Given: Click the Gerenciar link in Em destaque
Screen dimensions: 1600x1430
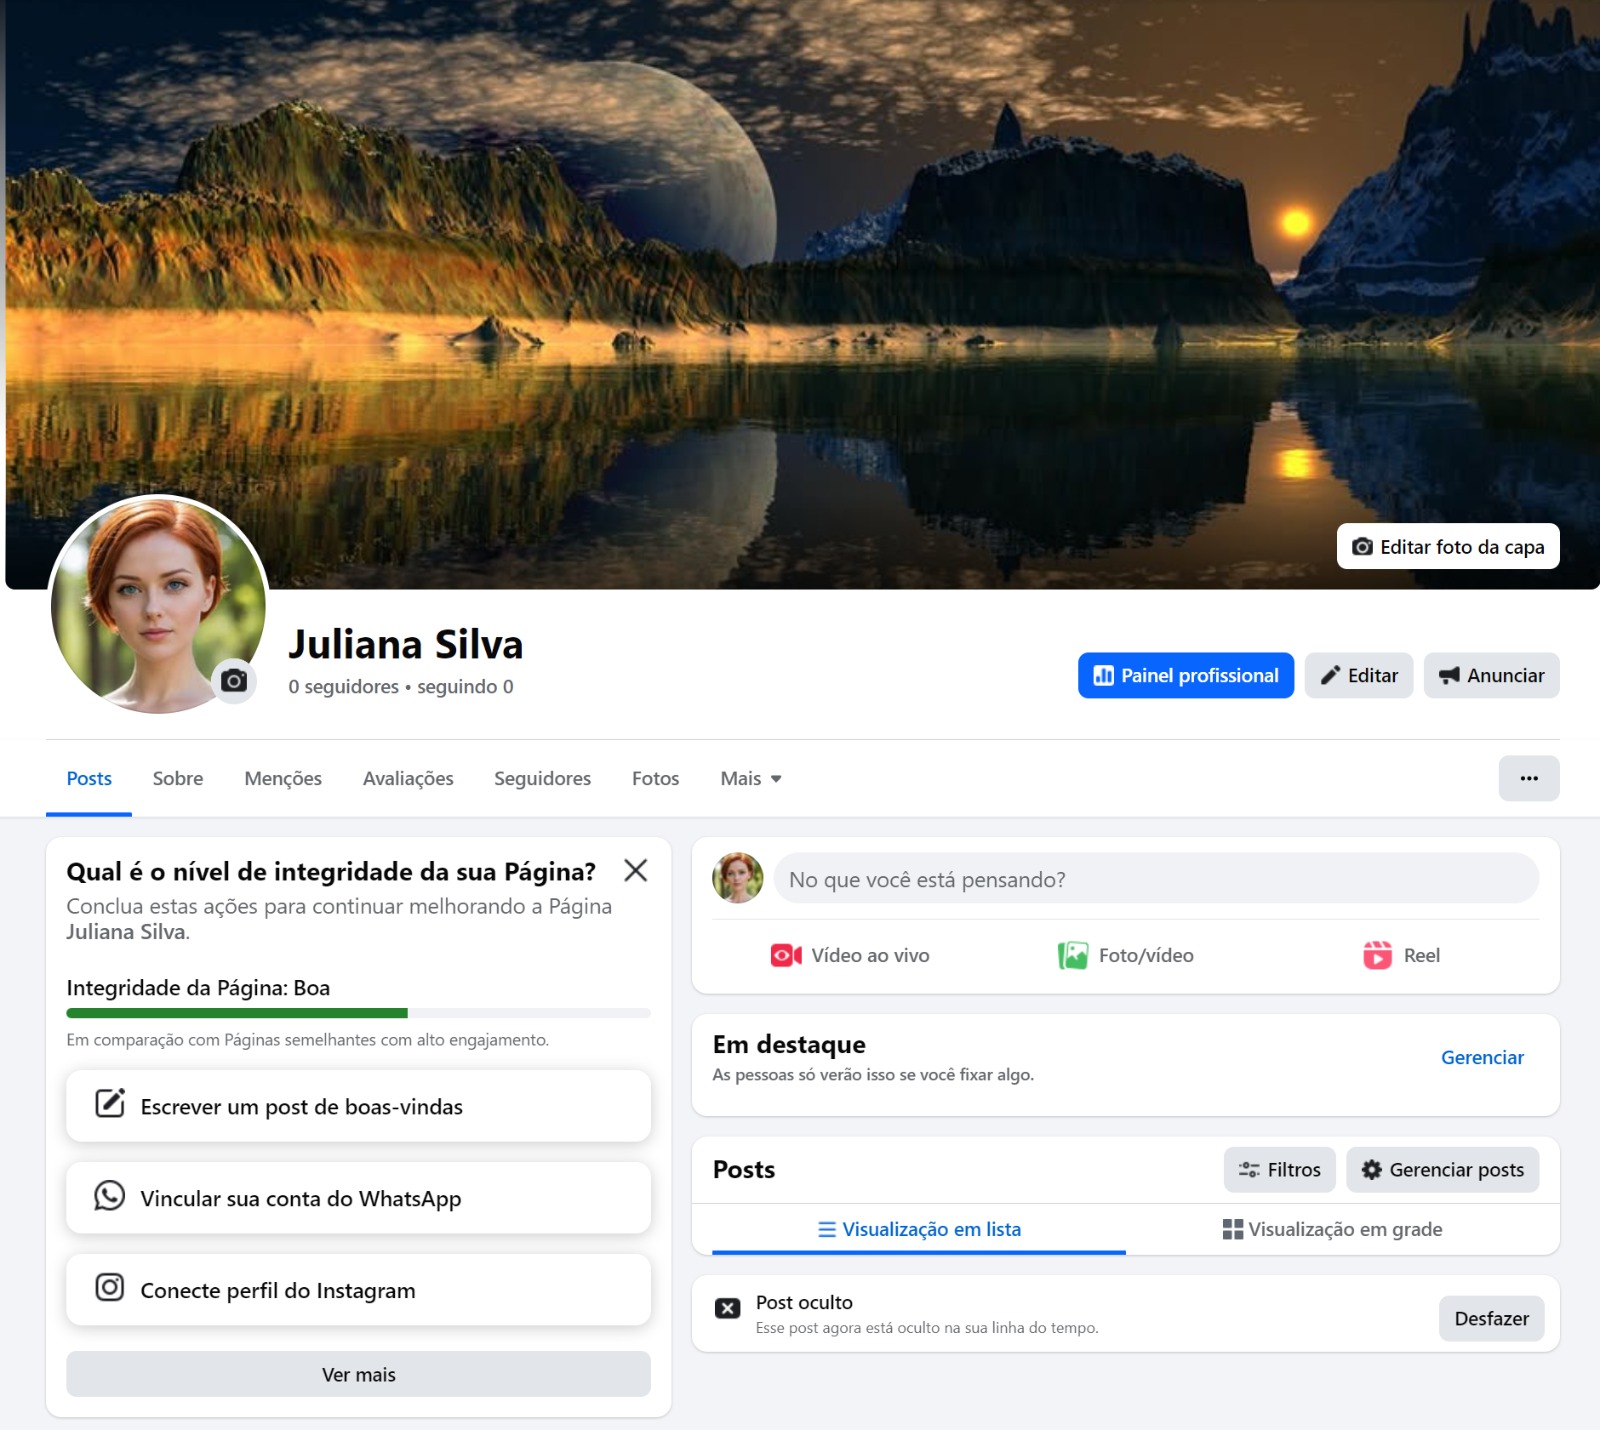Looking at the screenshot, I should tap(1481, 1057).
